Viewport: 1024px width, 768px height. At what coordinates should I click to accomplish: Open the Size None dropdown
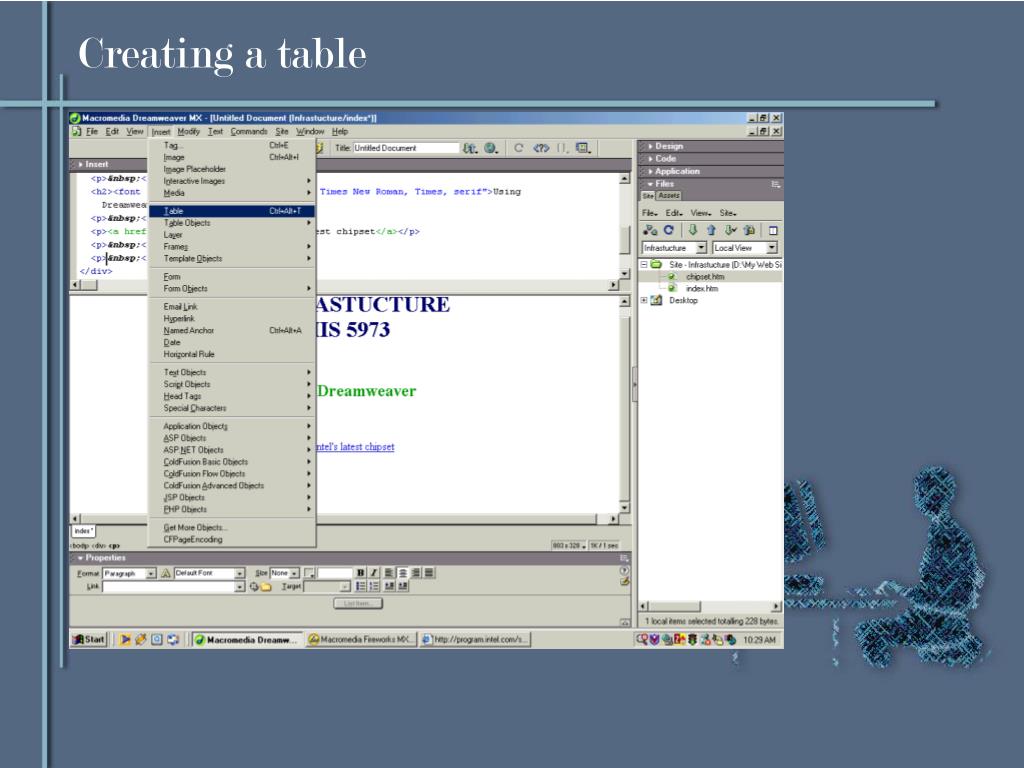tap(295, 573)
